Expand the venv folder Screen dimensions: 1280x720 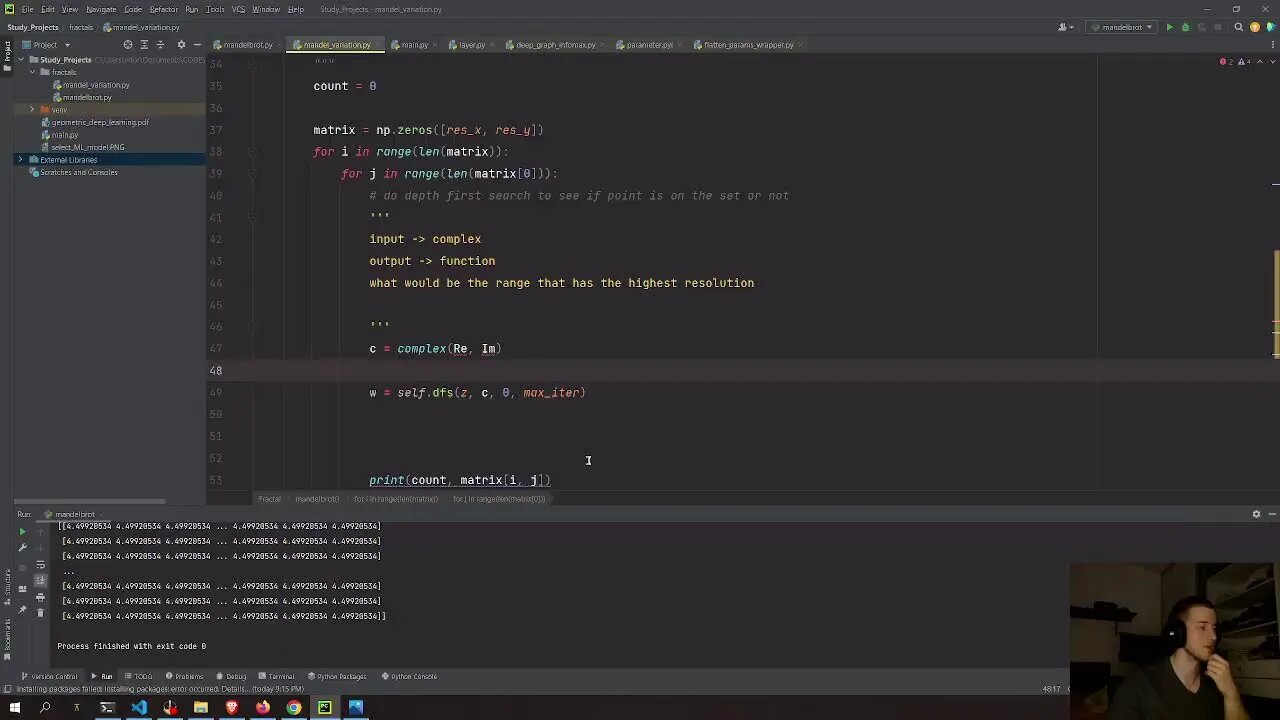click(32, 110)
